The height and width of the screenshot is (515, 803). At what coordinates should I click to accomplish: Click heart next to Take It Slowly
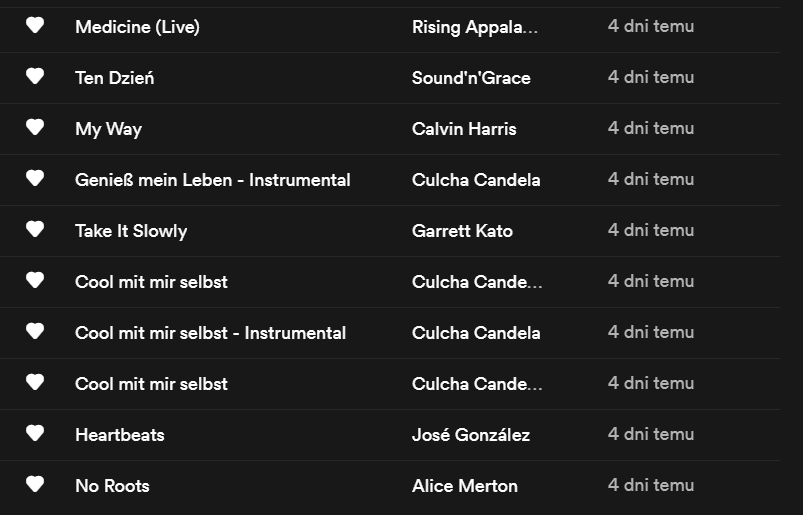point(35,230)
